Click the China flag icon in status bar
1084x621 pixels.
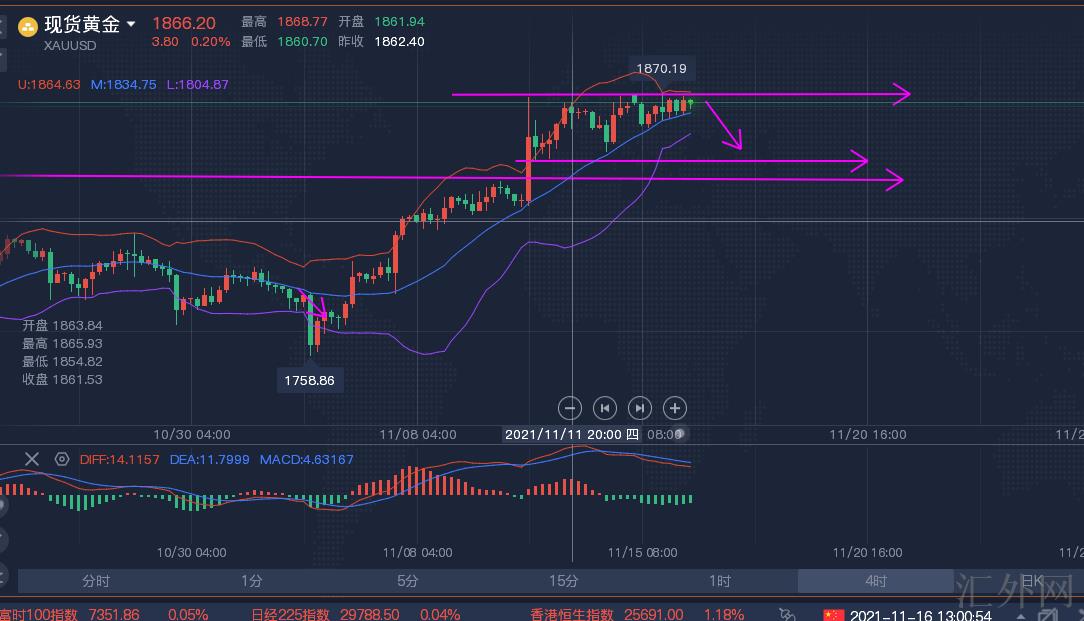coord(833,615)
